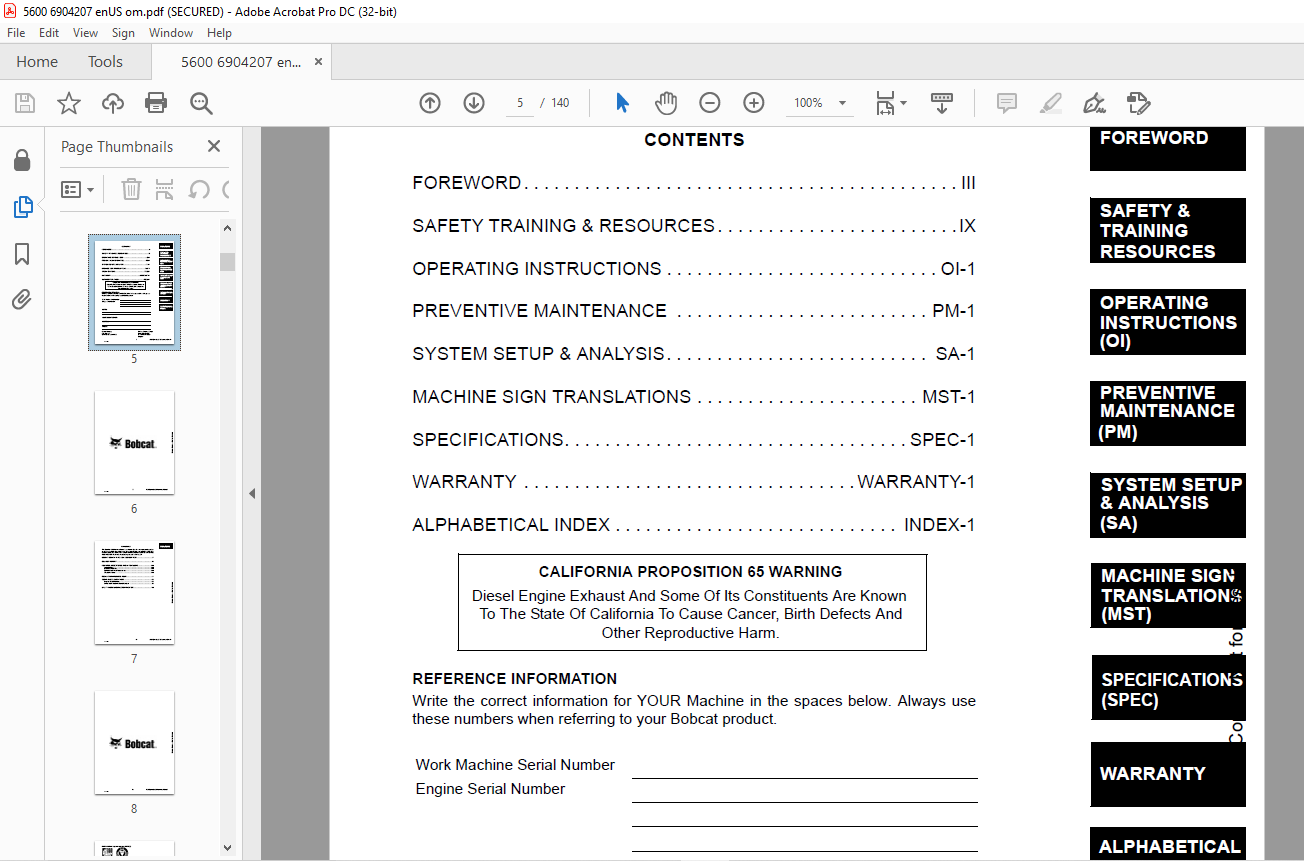Viewport: 1304px width, 861px height.
Task: Print the document using printer icon
Action: [x=156, y=103]
